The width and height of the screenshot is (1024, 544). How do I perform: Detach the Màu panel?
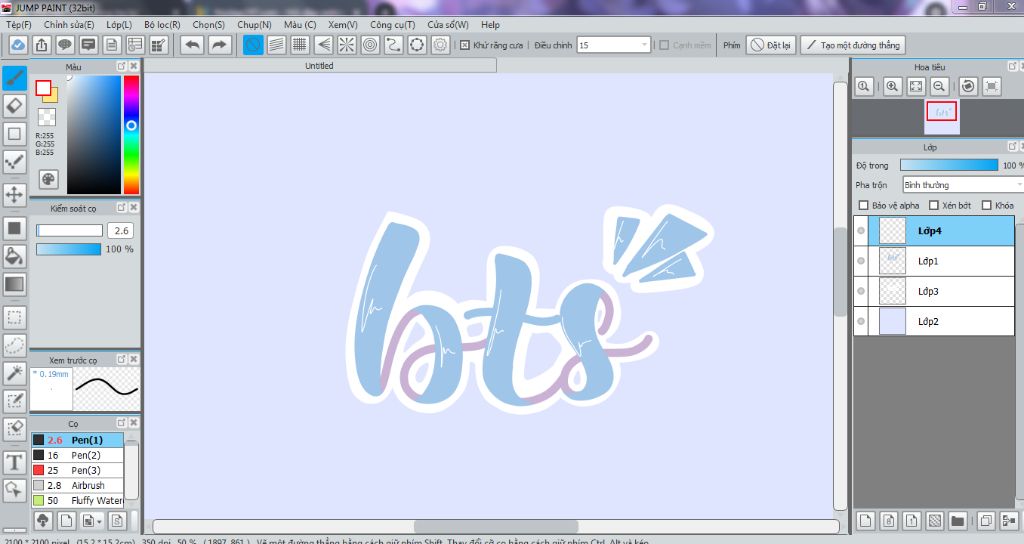(121, 66)
